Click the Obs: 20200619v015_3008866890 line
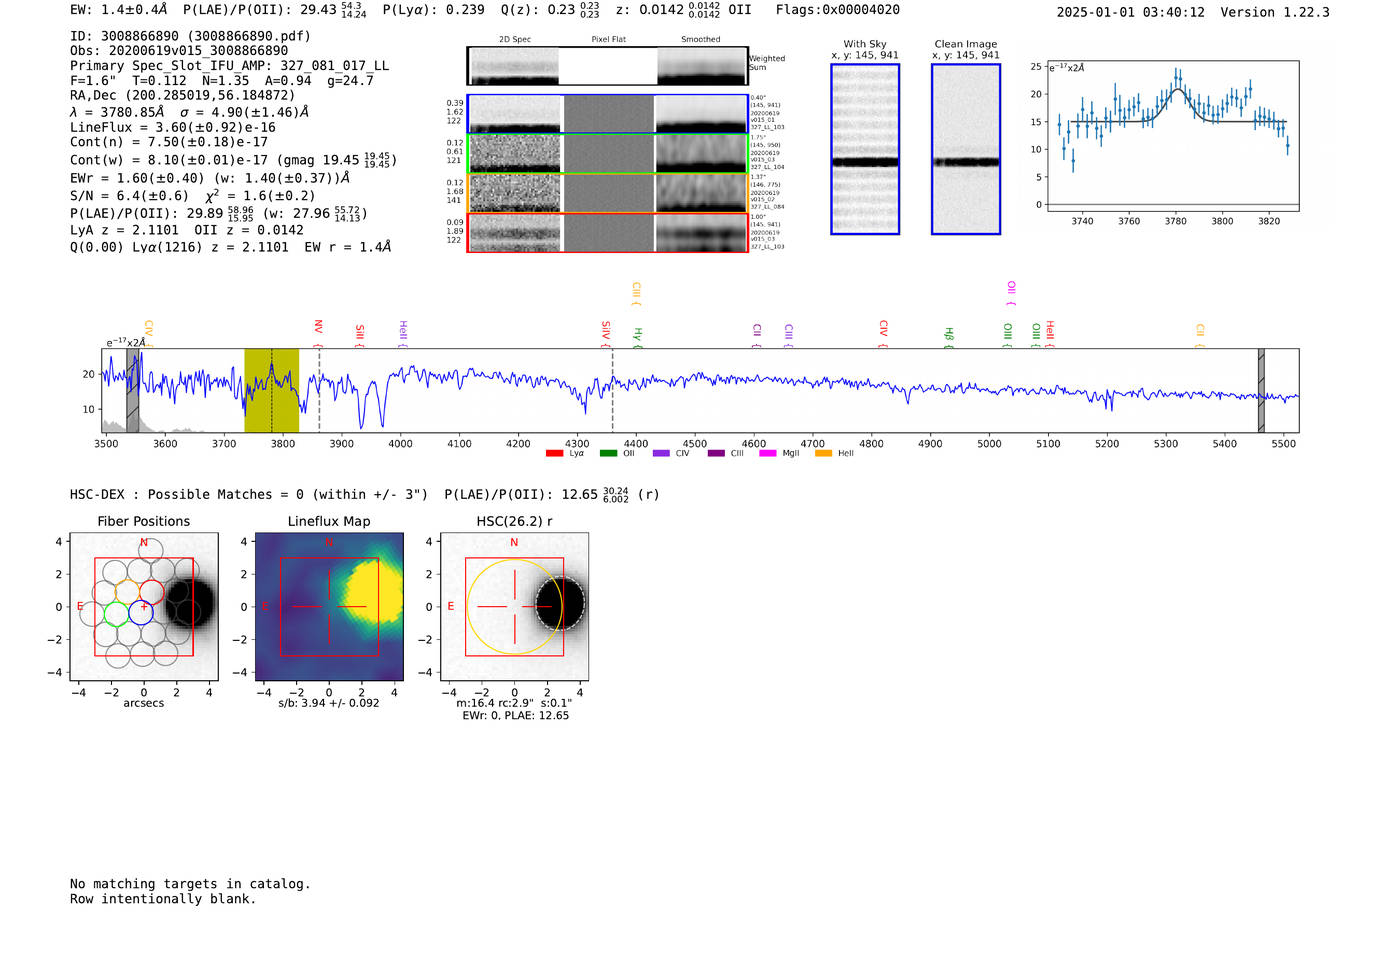 coord(179,50)
